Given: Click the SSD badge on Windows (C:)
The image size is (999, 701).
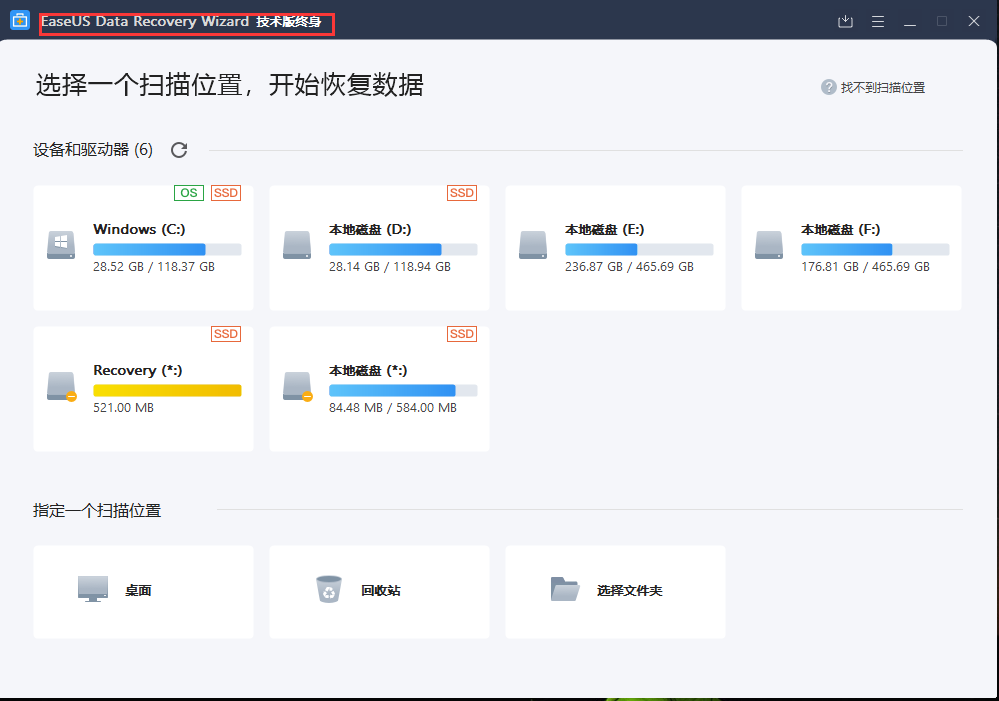Looking at the screenshot, I should 226,193.
